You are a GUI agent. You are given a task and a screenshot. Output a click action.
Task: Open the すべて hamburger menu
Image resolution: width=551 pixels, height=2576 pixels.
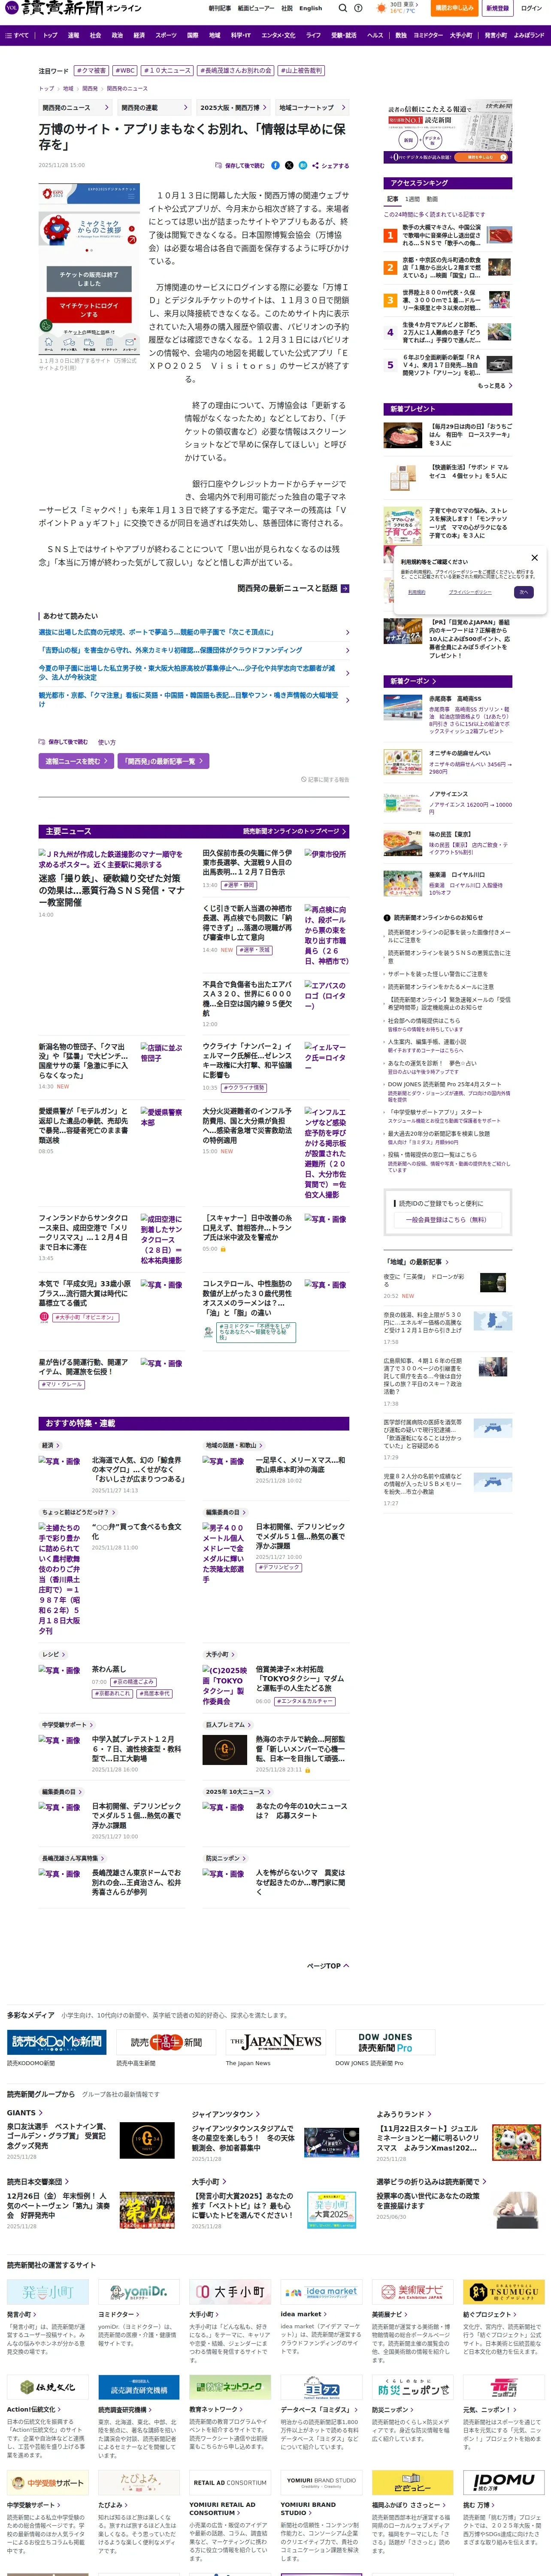coord(17,35)
